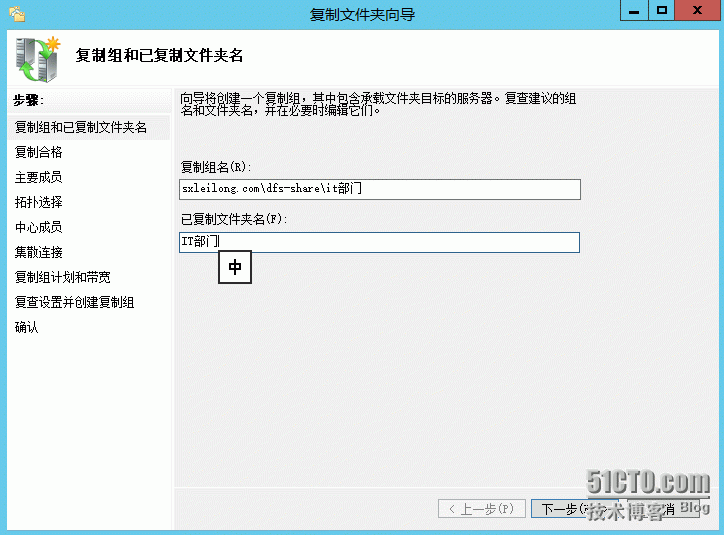The width and height of the screenshot is (724, 535).
Task: Select step 拓扑选择
Action: click(x=38, y=202)
